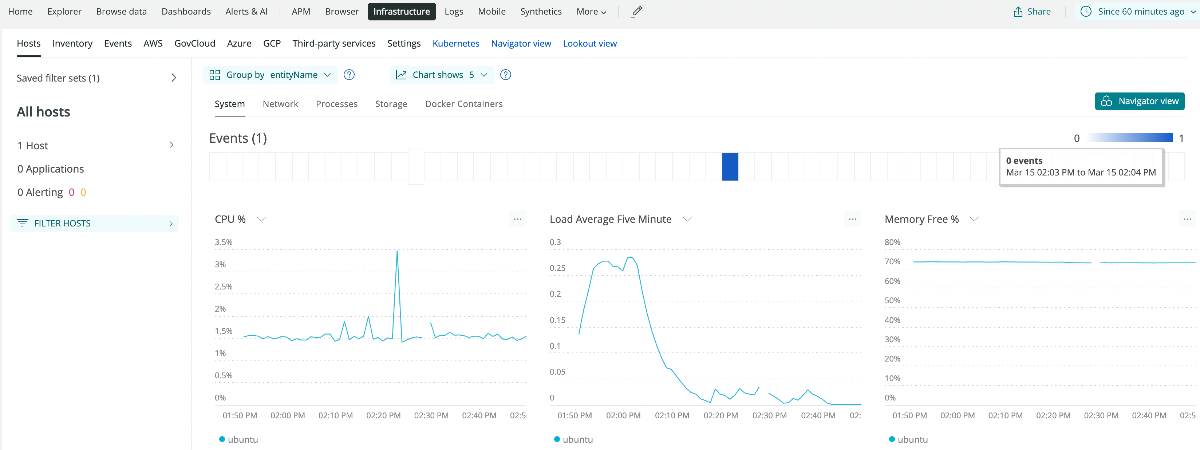Expand the More menu in top navigation
This screenshot has height=450, width=1200.
click(591, 12)
